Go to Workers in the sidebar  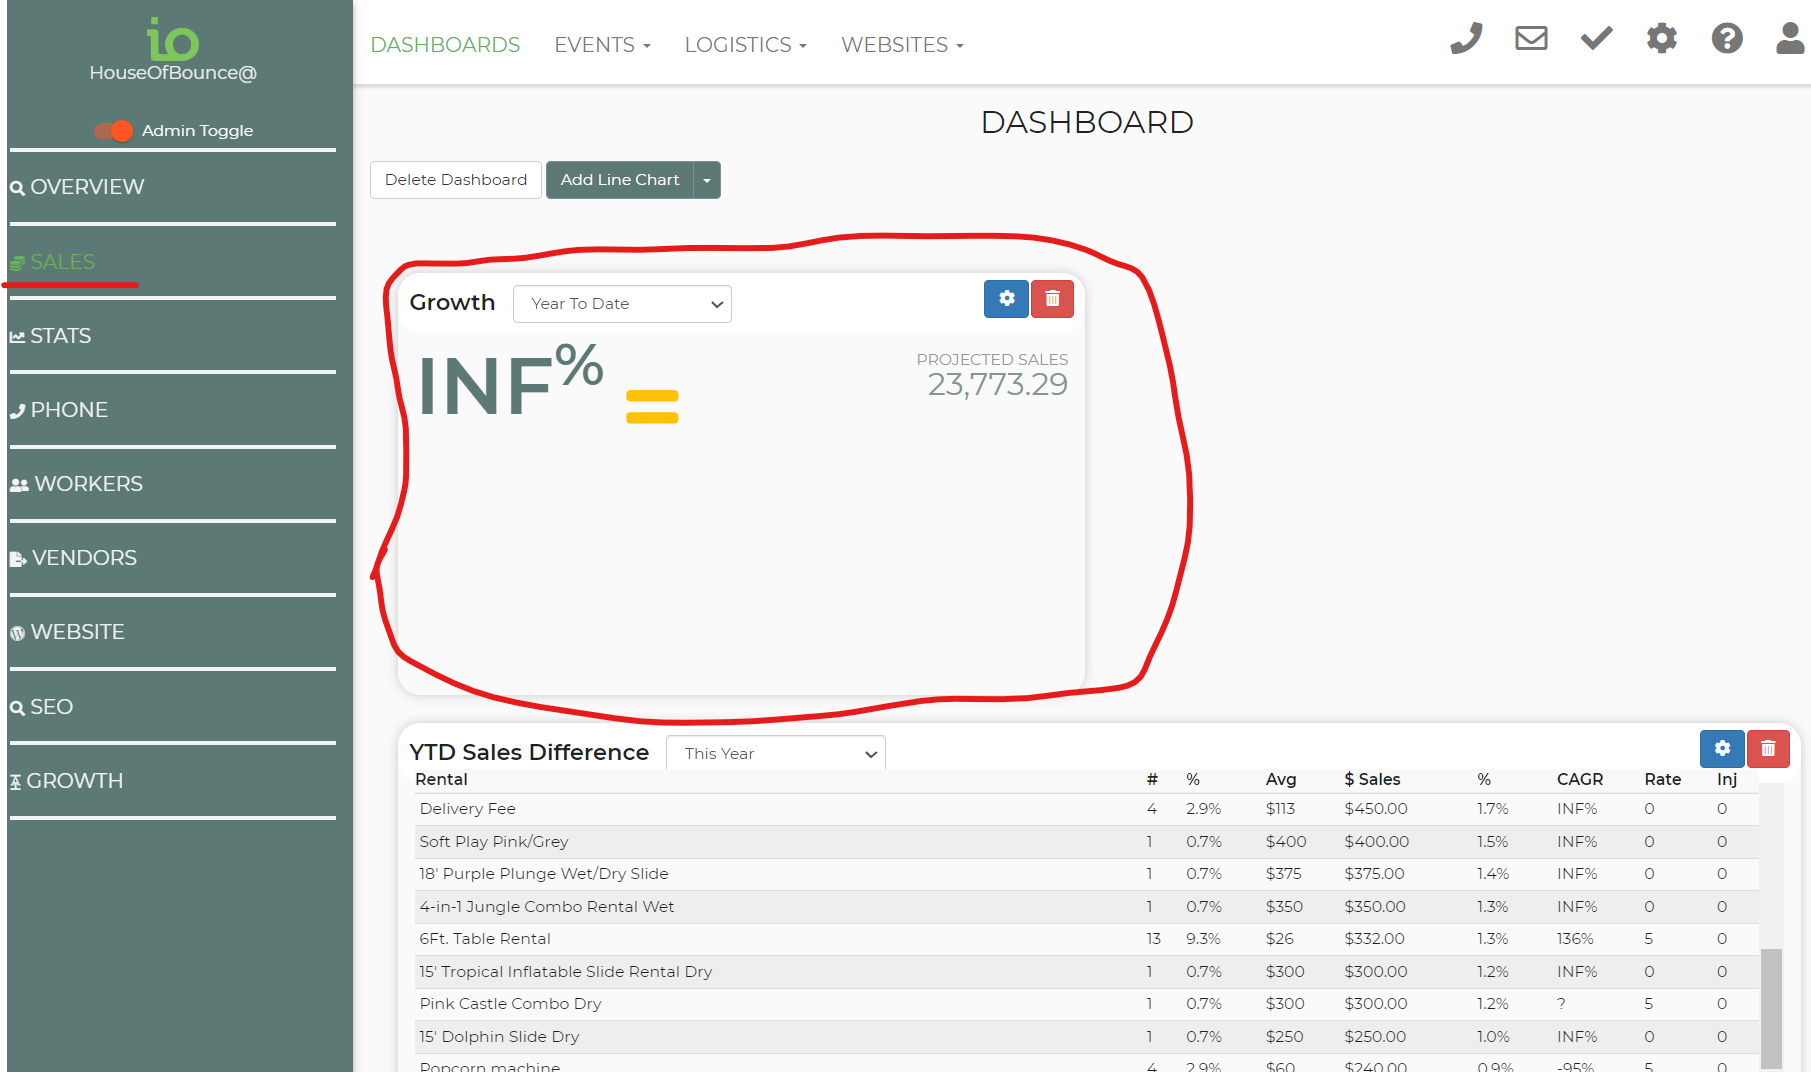88,484
